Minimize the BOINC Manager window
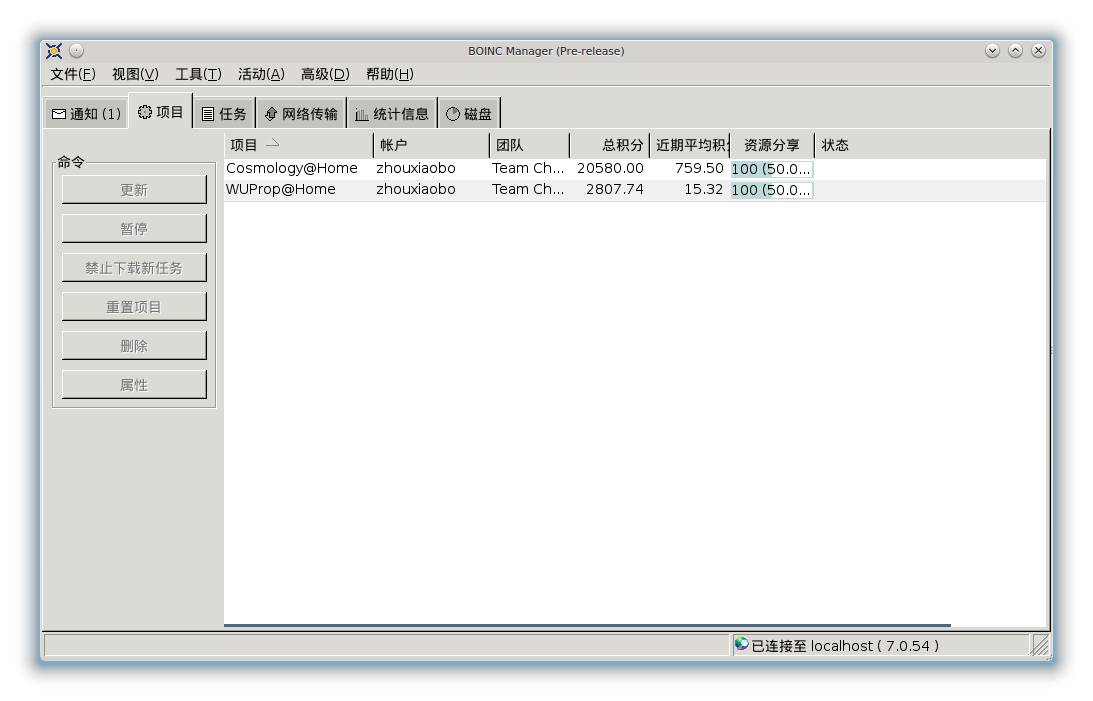Image resolution: width=1093 pixels, height=701 pixels. point(992,50)
